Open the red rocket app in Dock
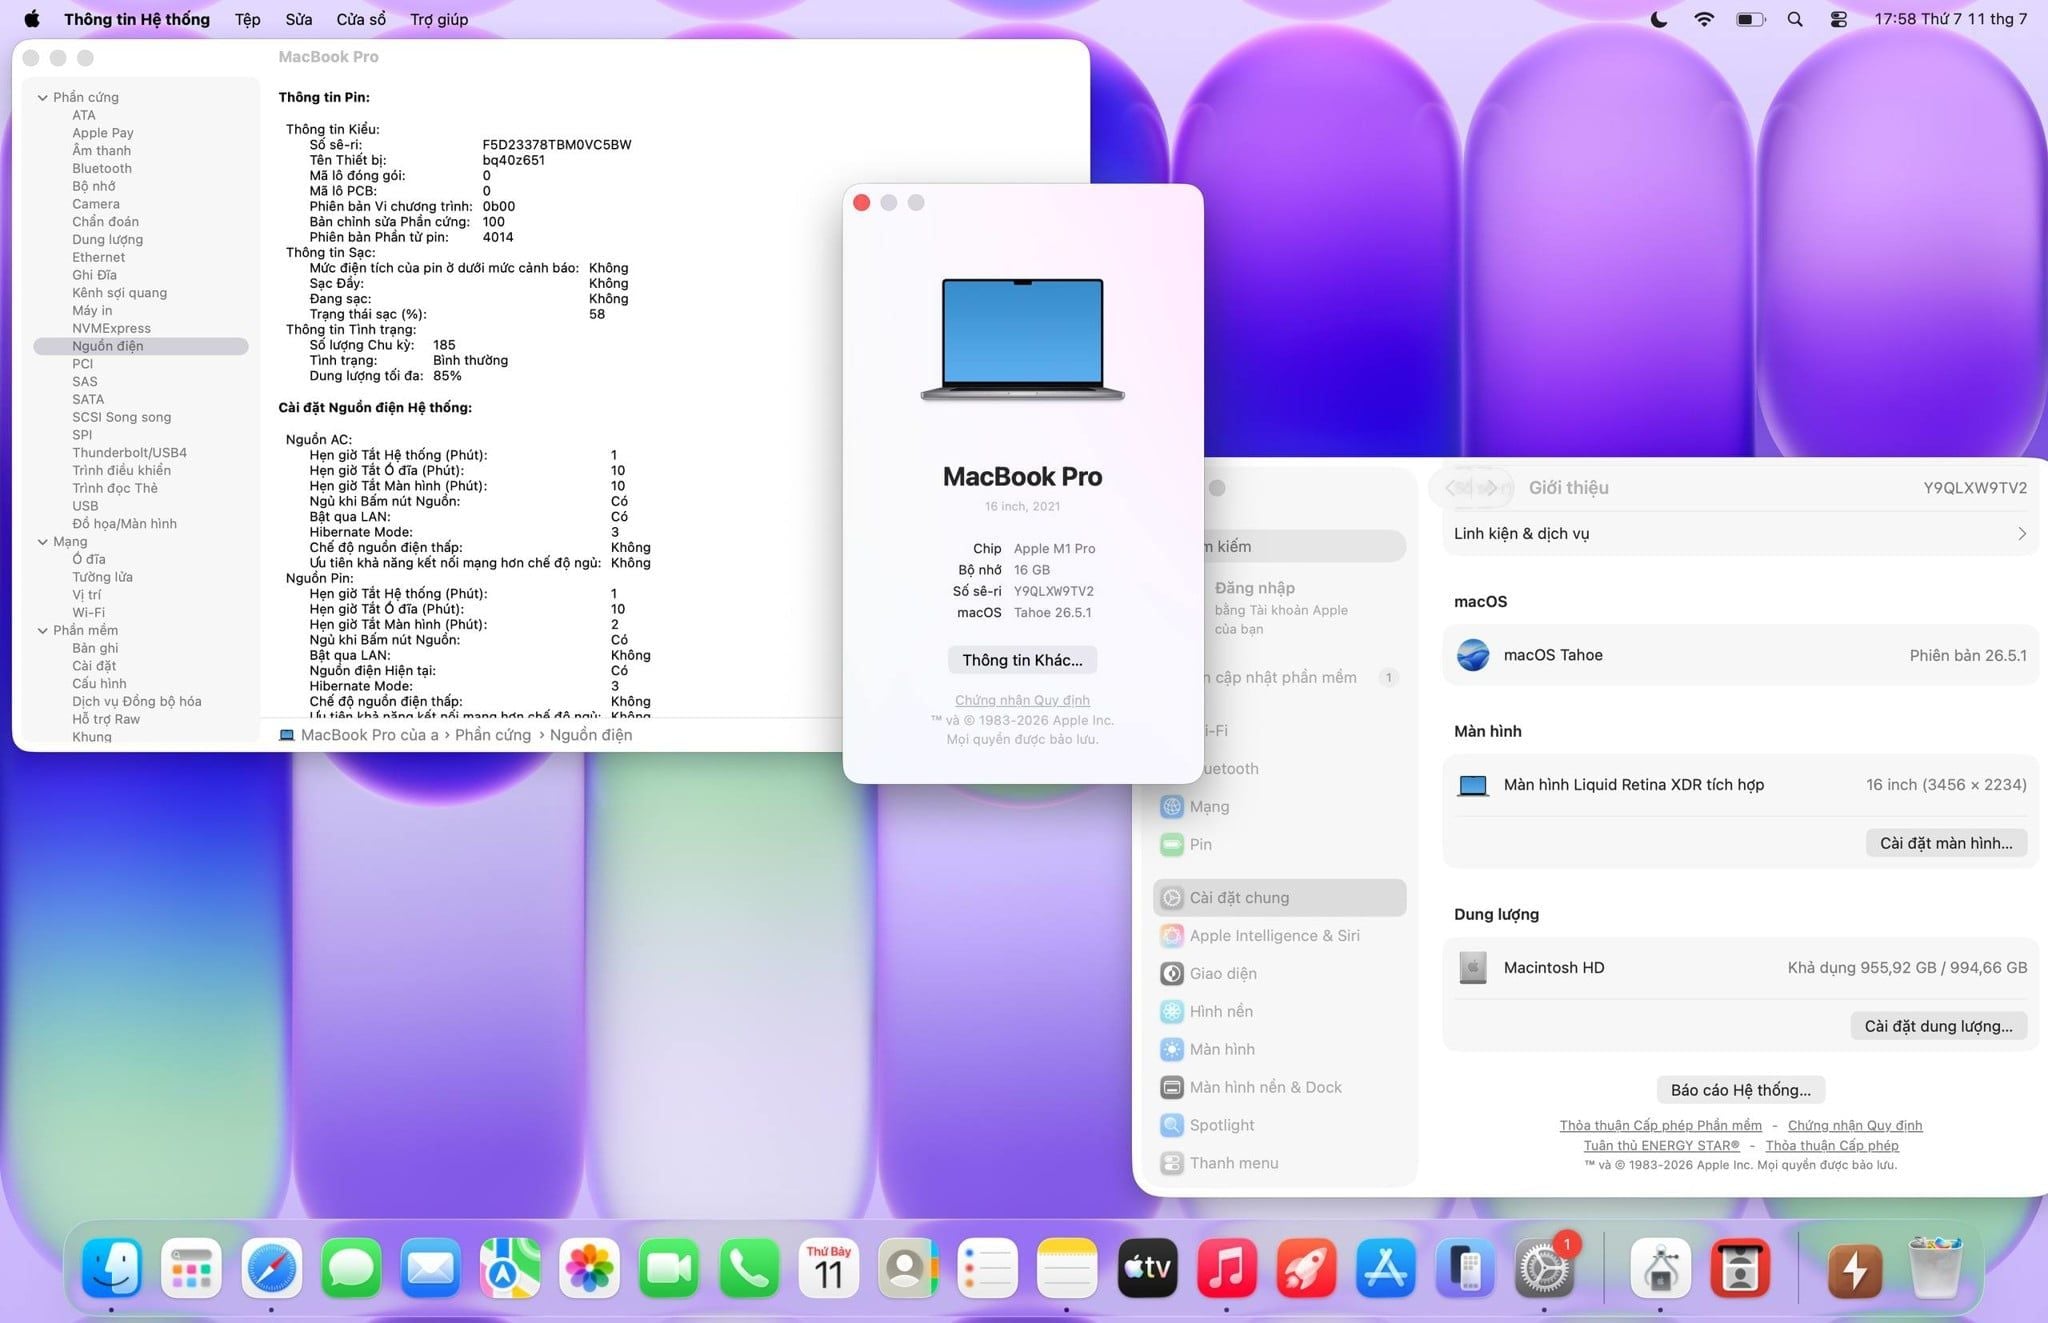Image resolution: width=2048 pixels, height=1323 pixels. (x=1306, y=1267)
